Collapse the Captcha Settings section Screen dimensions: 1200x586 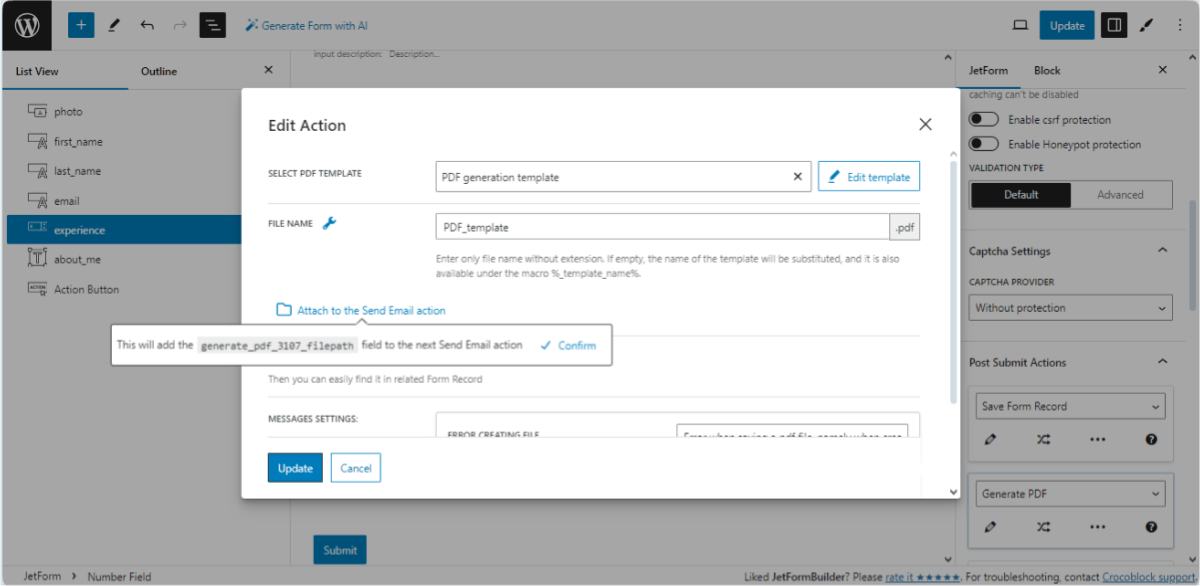pos(1162,250)
